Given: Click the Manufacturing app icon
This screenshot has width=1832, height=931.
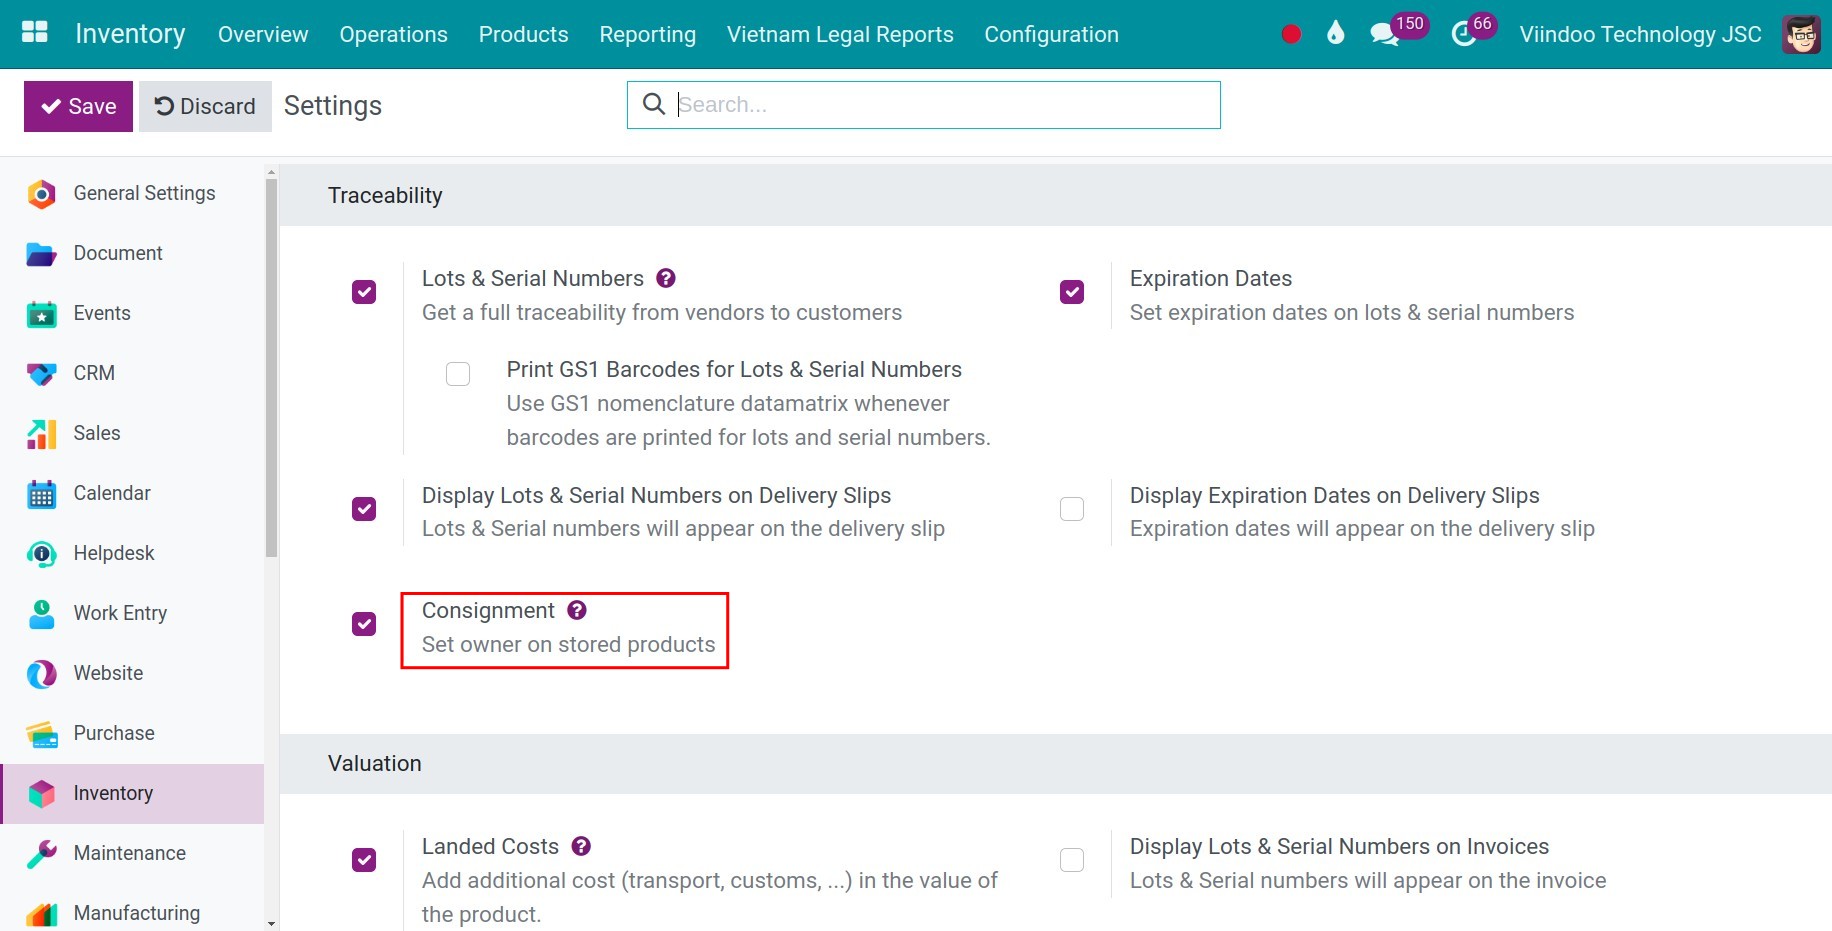Looking at the screenshot, I should pos(41,913).
